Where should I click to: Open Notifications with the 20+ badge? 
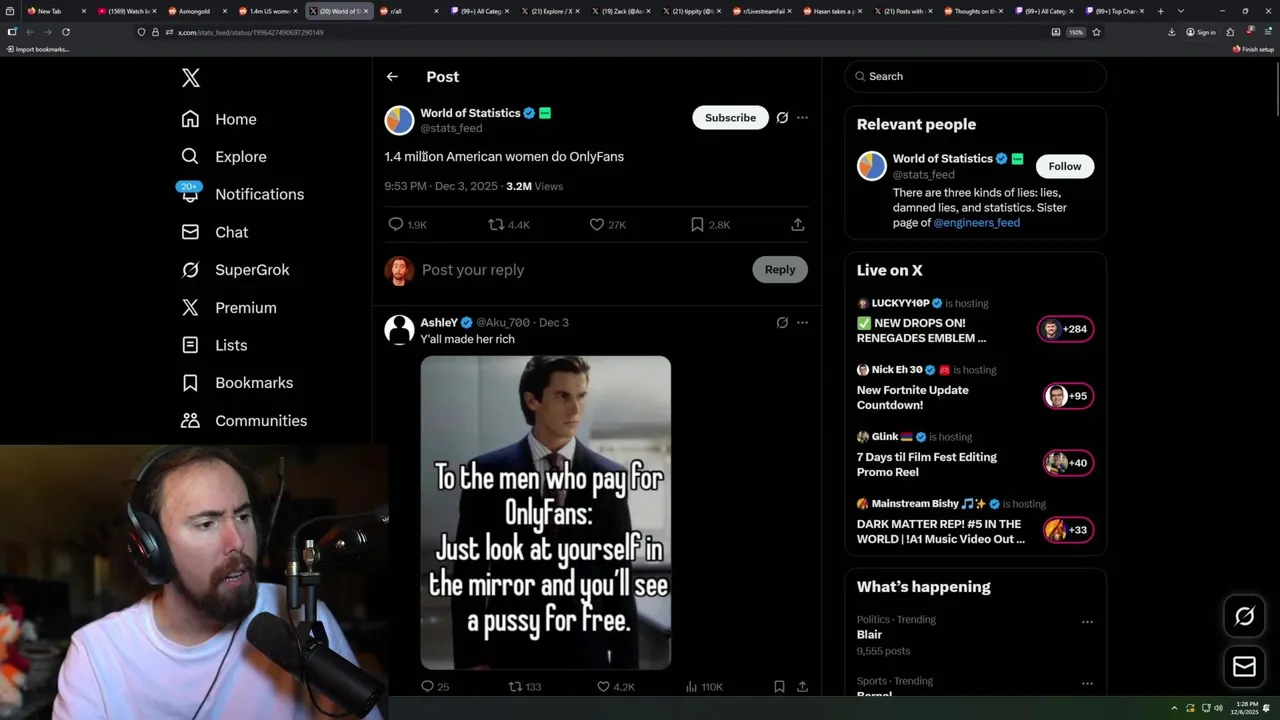(242, 194)
